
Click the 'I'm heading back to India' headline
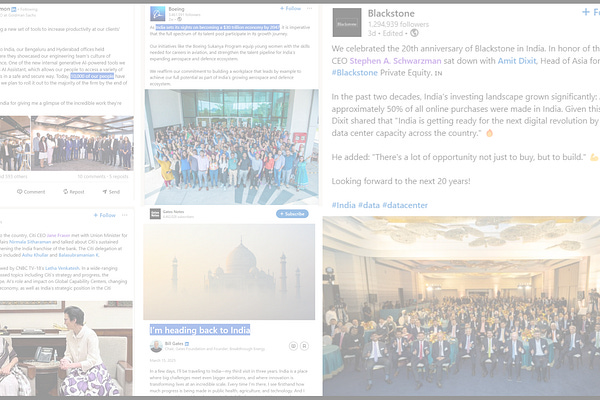(200, 330)
